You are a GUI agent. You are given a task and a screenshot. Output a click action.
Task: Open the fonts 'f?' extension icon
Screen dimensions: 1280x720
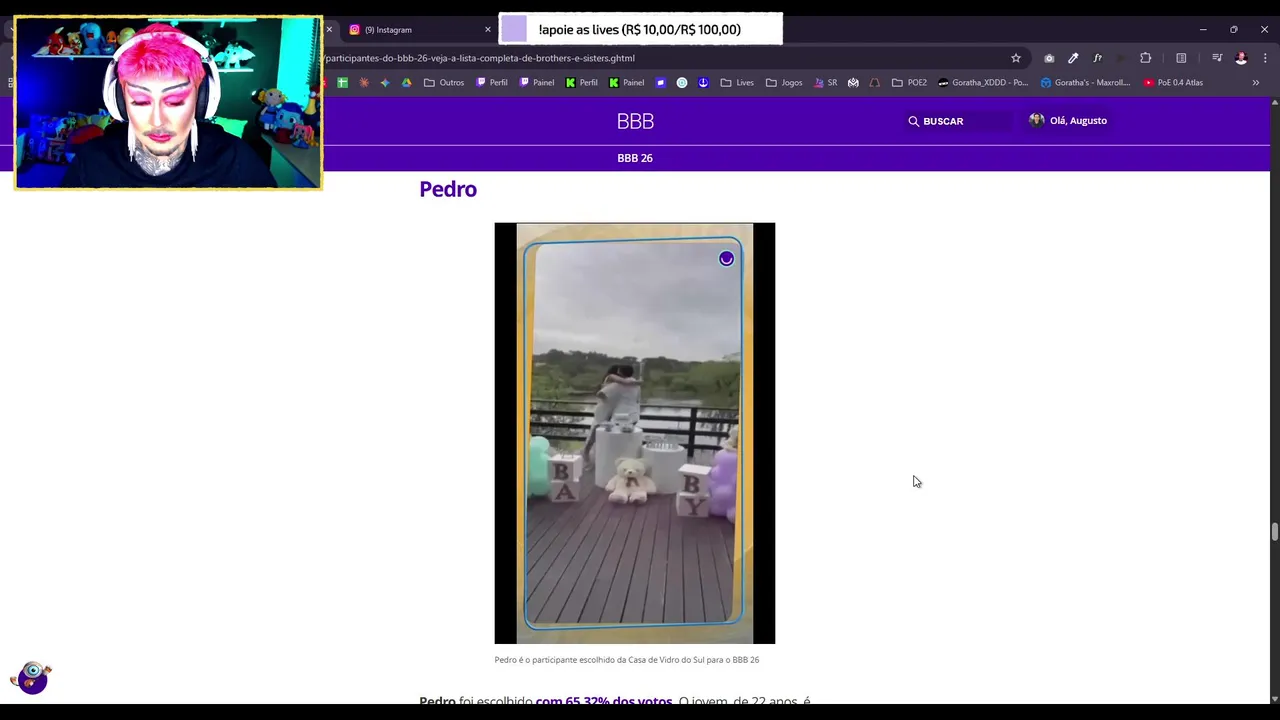point(1097,58)
